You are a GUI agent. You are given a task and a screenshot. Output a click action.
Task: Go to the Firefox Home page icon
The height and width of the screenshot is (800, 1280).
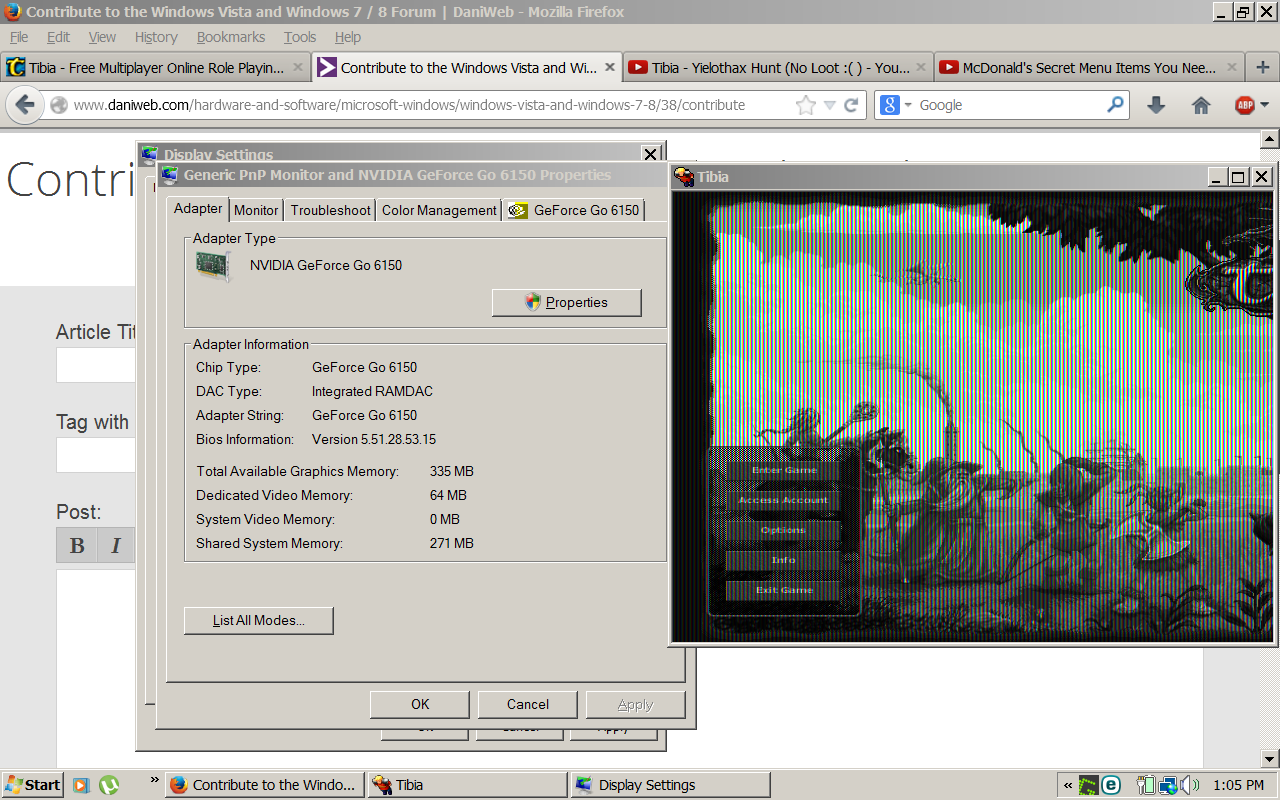(x=1201, y=105)
